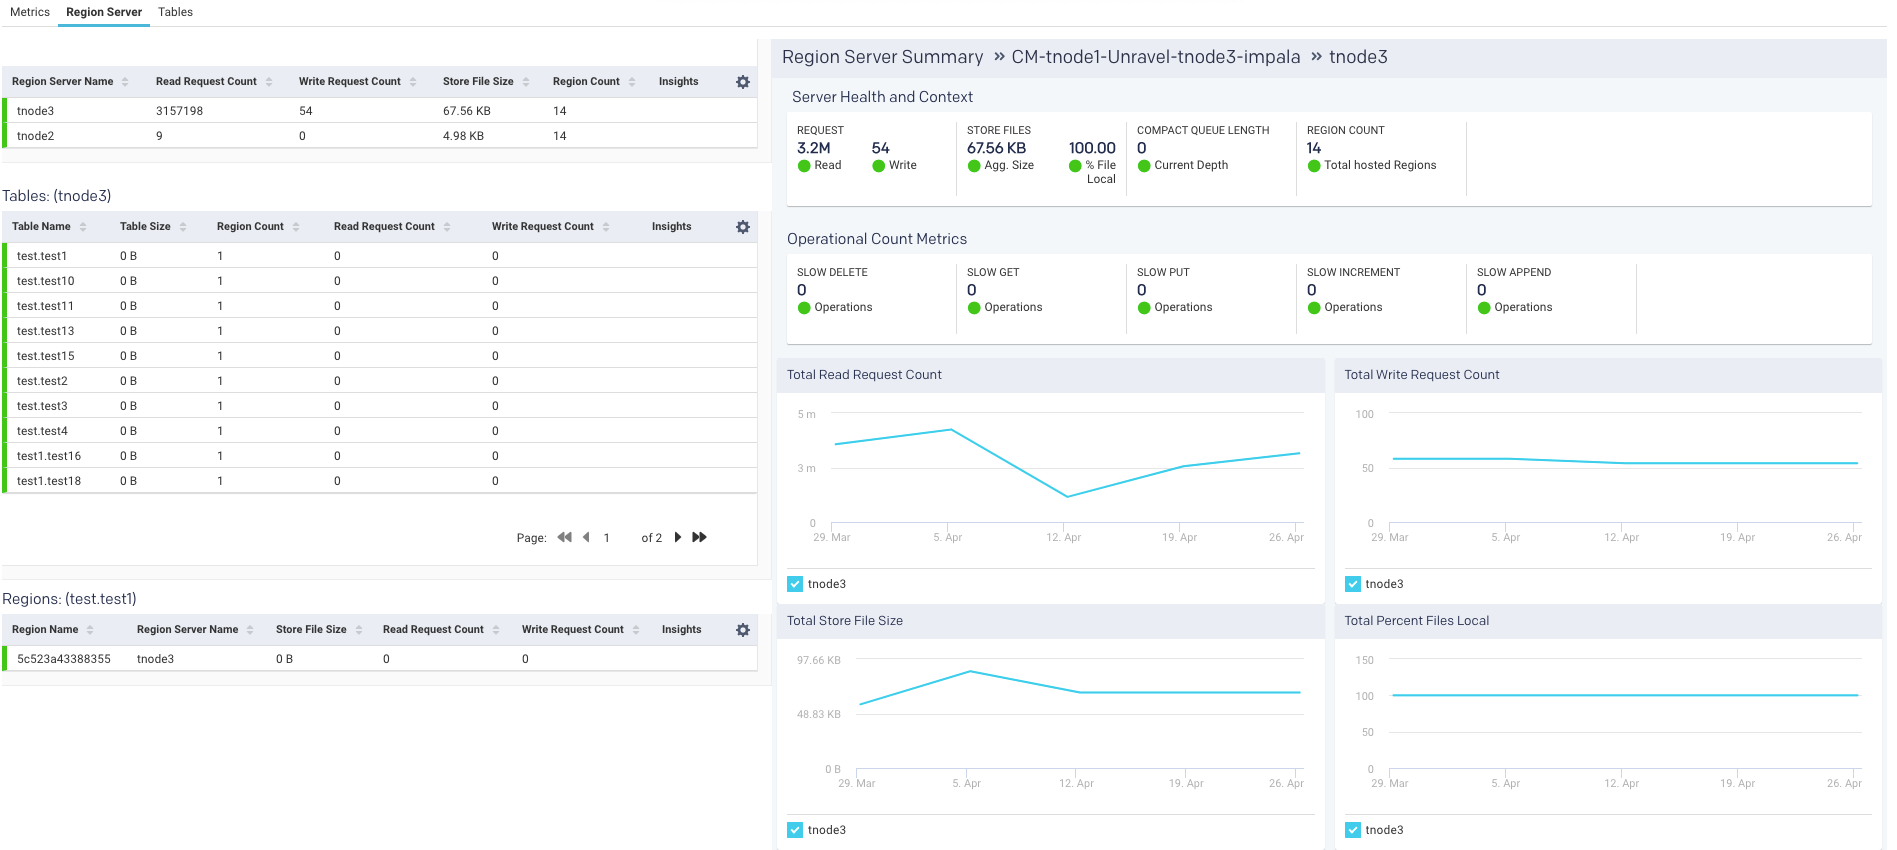Sort region servers by Write Request Count
The height and width of the screenshot is (850, 1897).
pos(413,82)
